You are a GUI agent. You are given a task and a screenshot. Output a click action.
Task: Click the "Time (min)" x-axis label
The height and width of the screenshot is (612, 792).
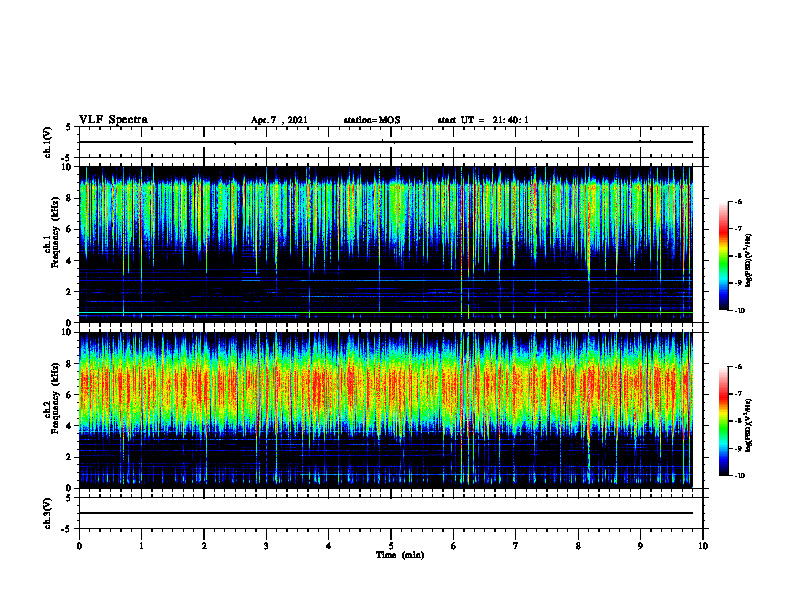(400, 555)
